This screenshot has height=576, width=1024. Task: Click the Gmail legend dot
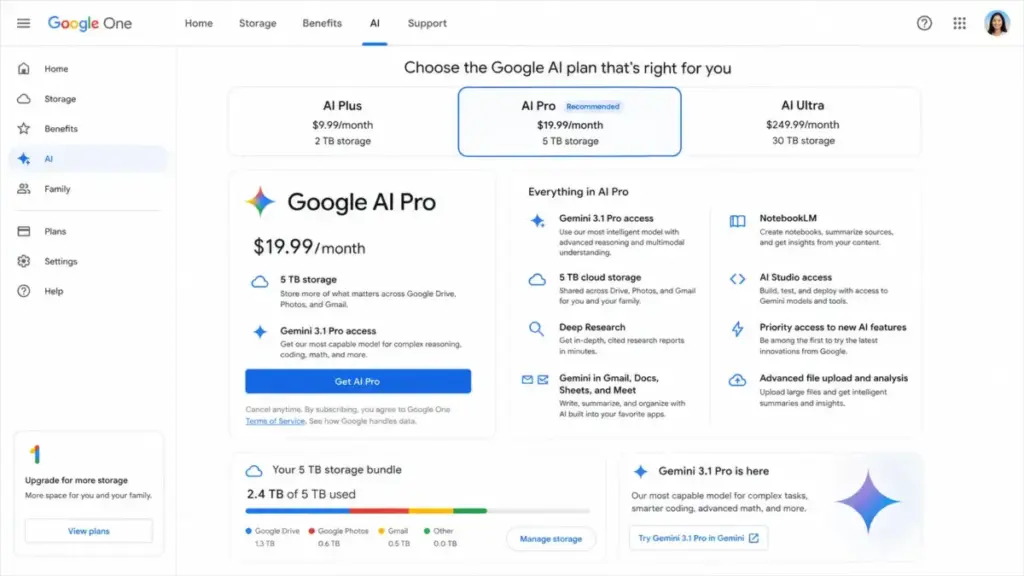[381, 531]
